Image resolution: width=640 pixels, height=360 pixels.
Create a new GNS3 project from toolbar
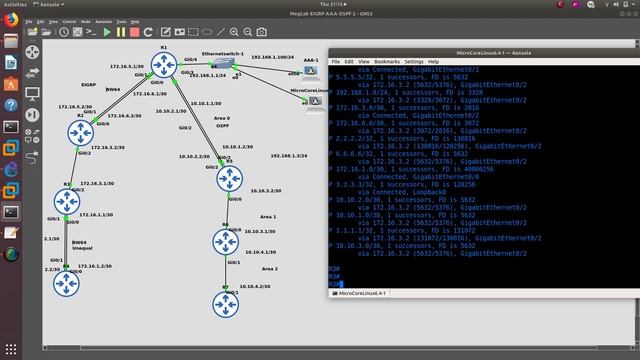(32, 32)
